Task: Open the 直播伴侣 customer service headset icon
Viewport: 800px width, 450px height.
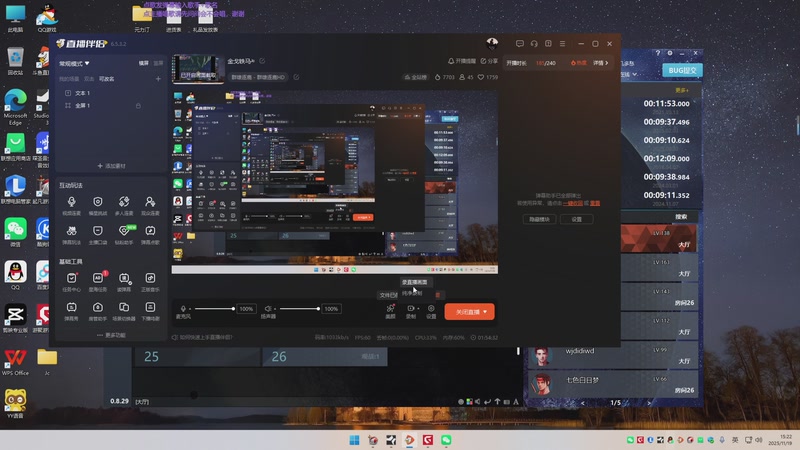Action: [535, 44]
